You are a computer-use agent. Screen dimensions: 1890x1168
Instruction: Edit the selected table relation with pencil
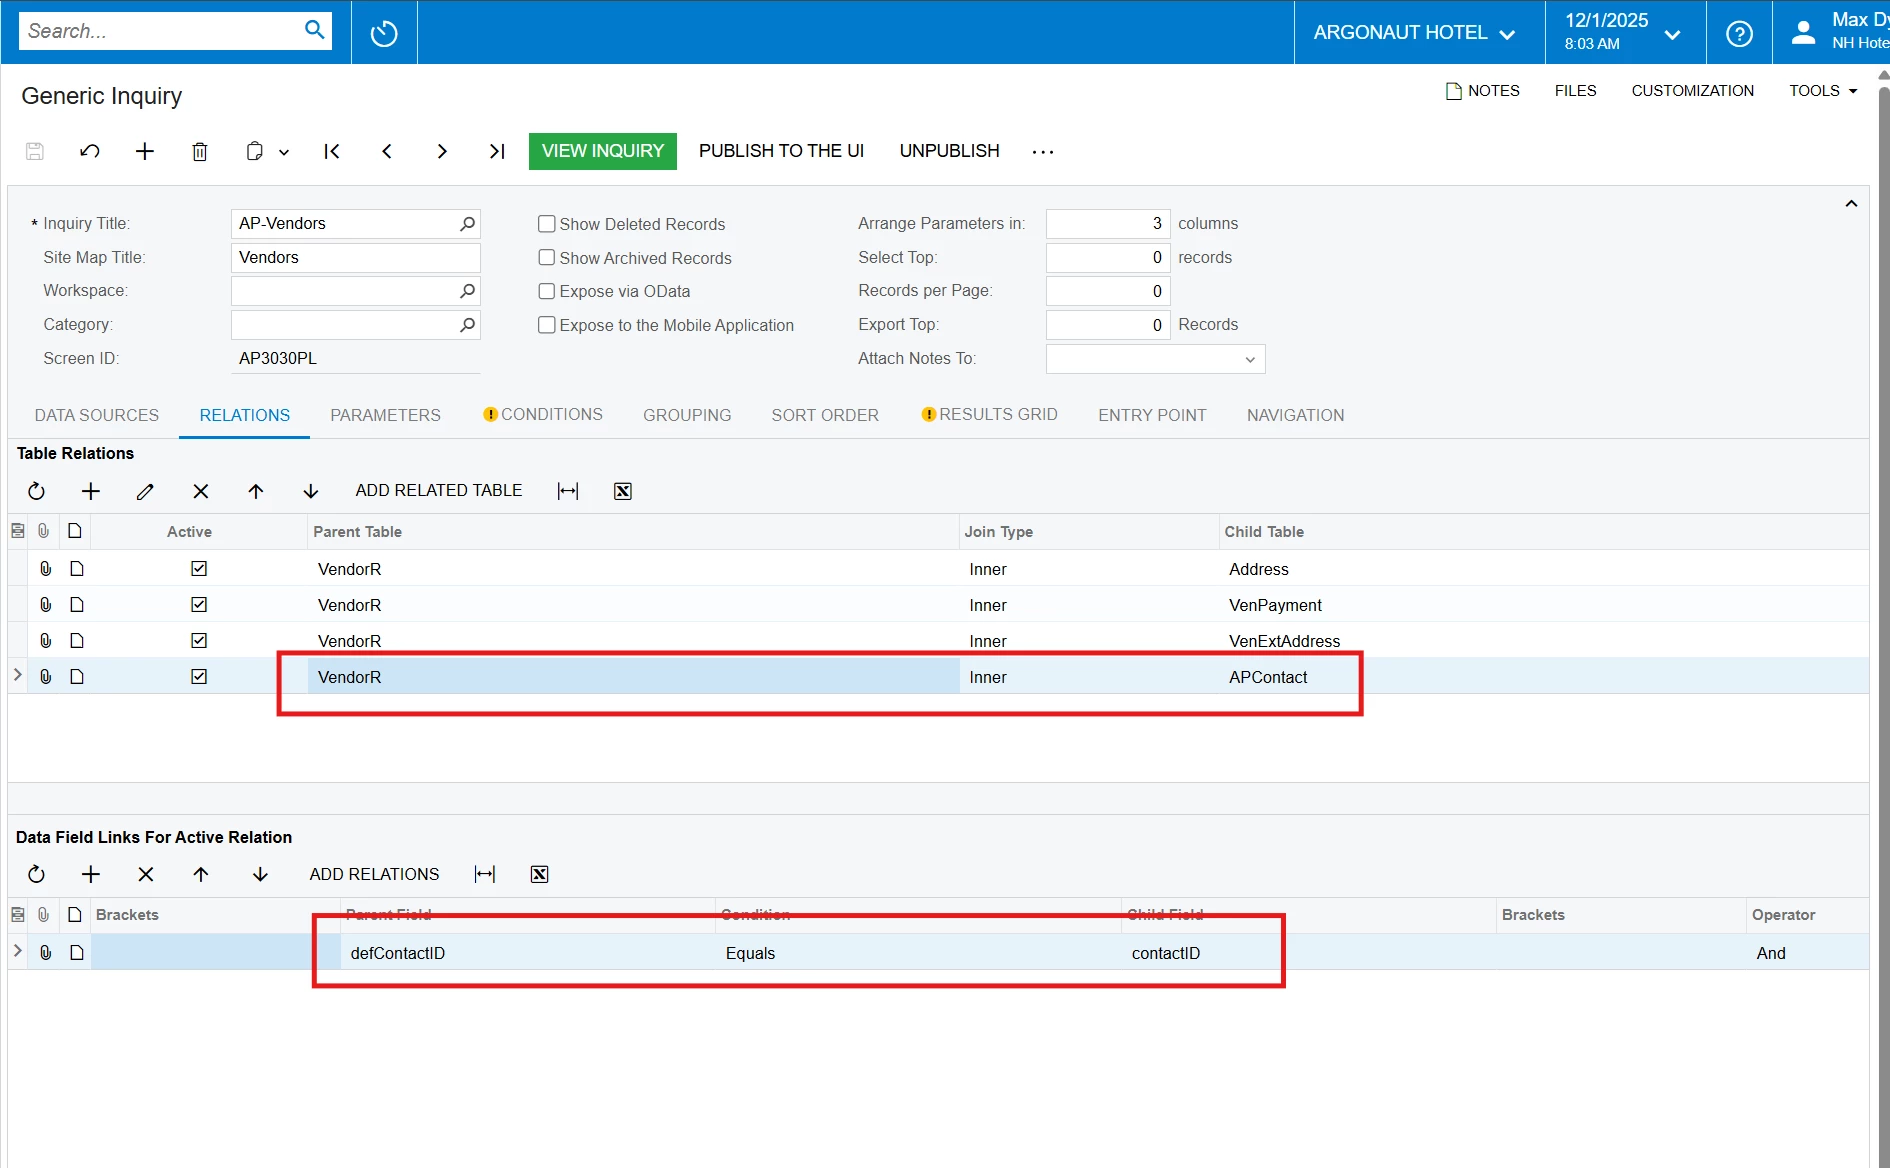tap(145, 491)
